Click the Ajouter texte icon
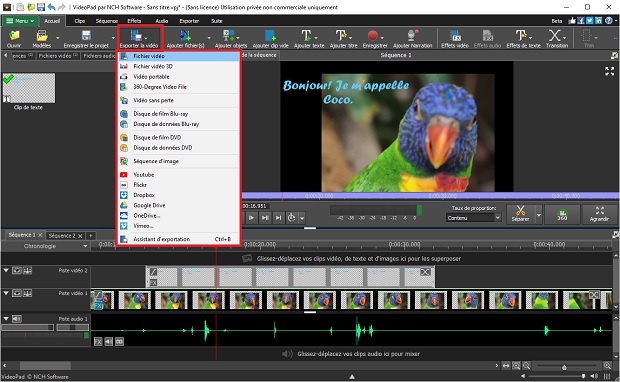The image size is (620, 382). click(x=306, y=36)
